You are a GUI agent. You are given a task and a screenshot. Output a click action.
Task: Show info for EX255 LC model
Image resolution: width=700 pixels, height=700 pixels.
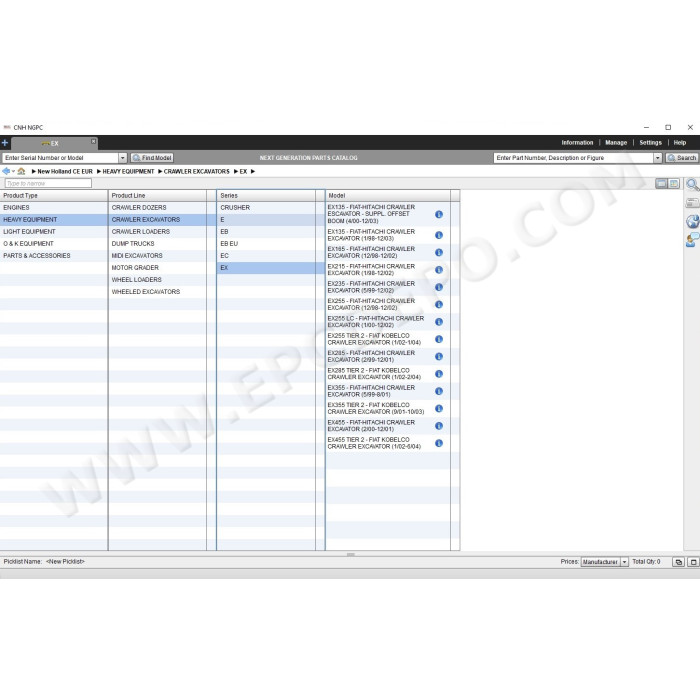pyautogui.click(x=439, y=322)
